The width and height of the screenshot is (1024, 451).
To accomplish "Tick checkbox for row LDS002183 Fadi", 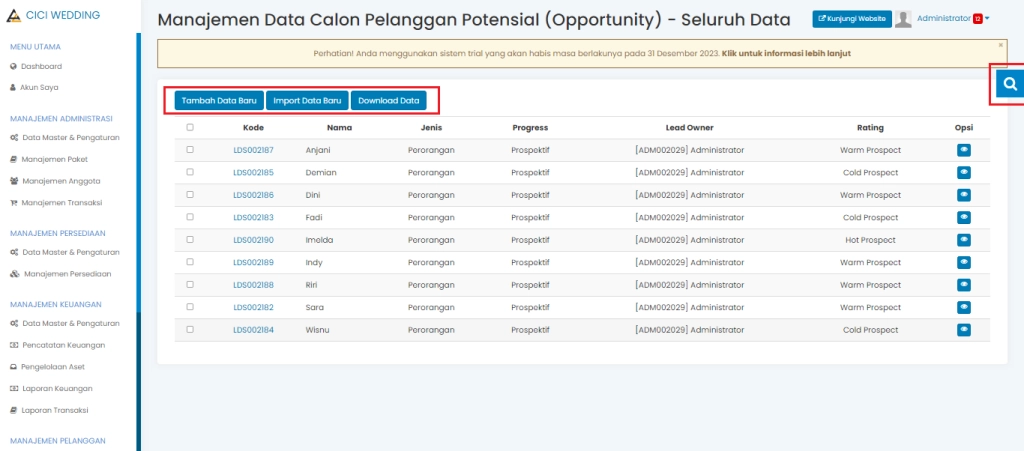I will (190, 217).
